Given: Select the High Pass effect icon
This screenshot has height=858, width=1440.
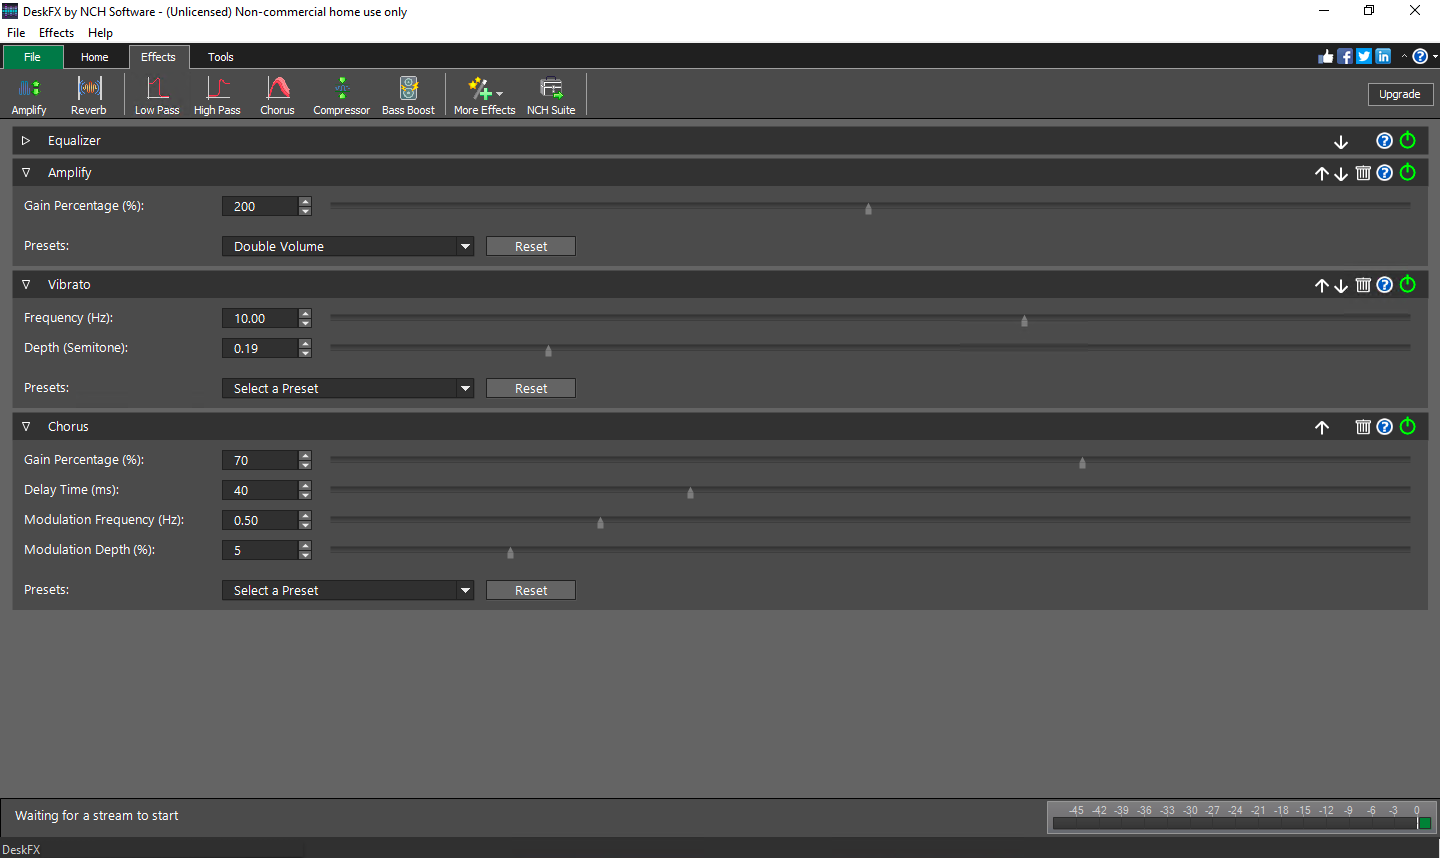Looking at the screenshot, I should [x=217, y=94].
